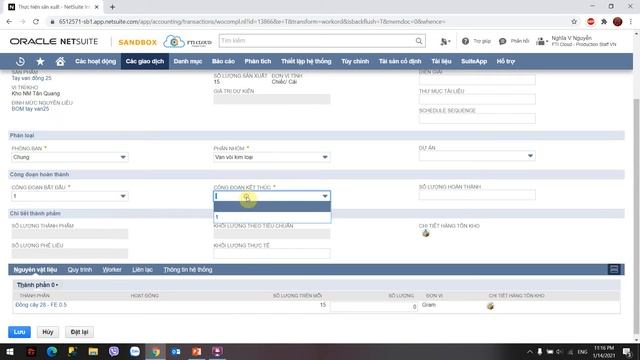
Task: Go to the Home dashboard icon
Action: 60,61
